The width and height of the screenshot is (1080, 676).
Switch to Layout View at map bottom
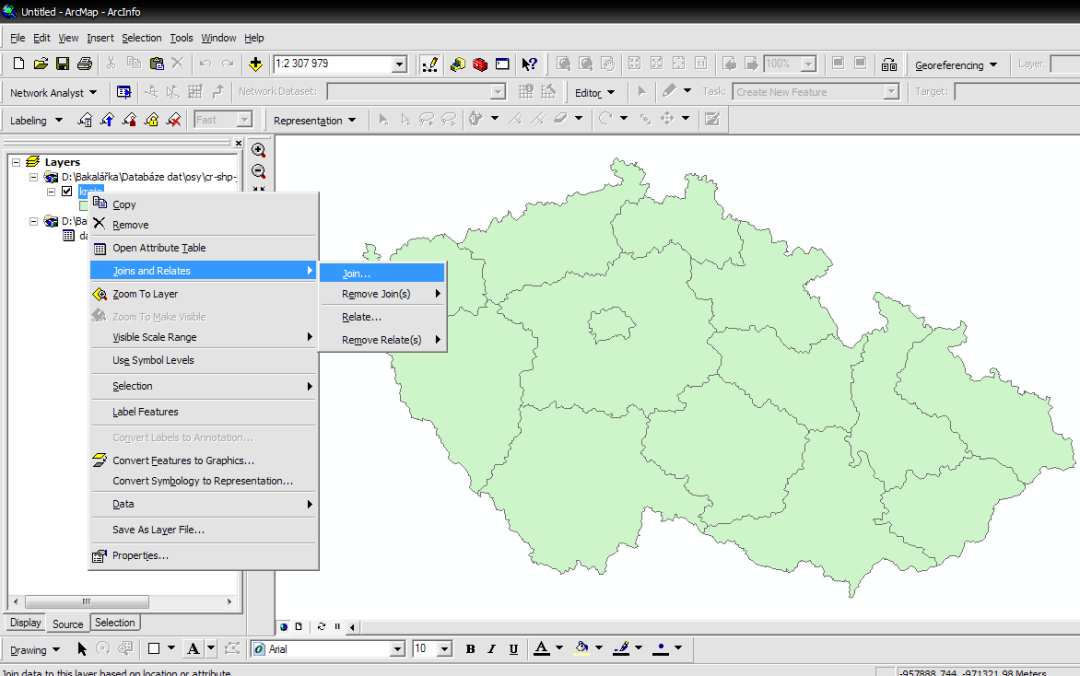click(x=298, y=627)
